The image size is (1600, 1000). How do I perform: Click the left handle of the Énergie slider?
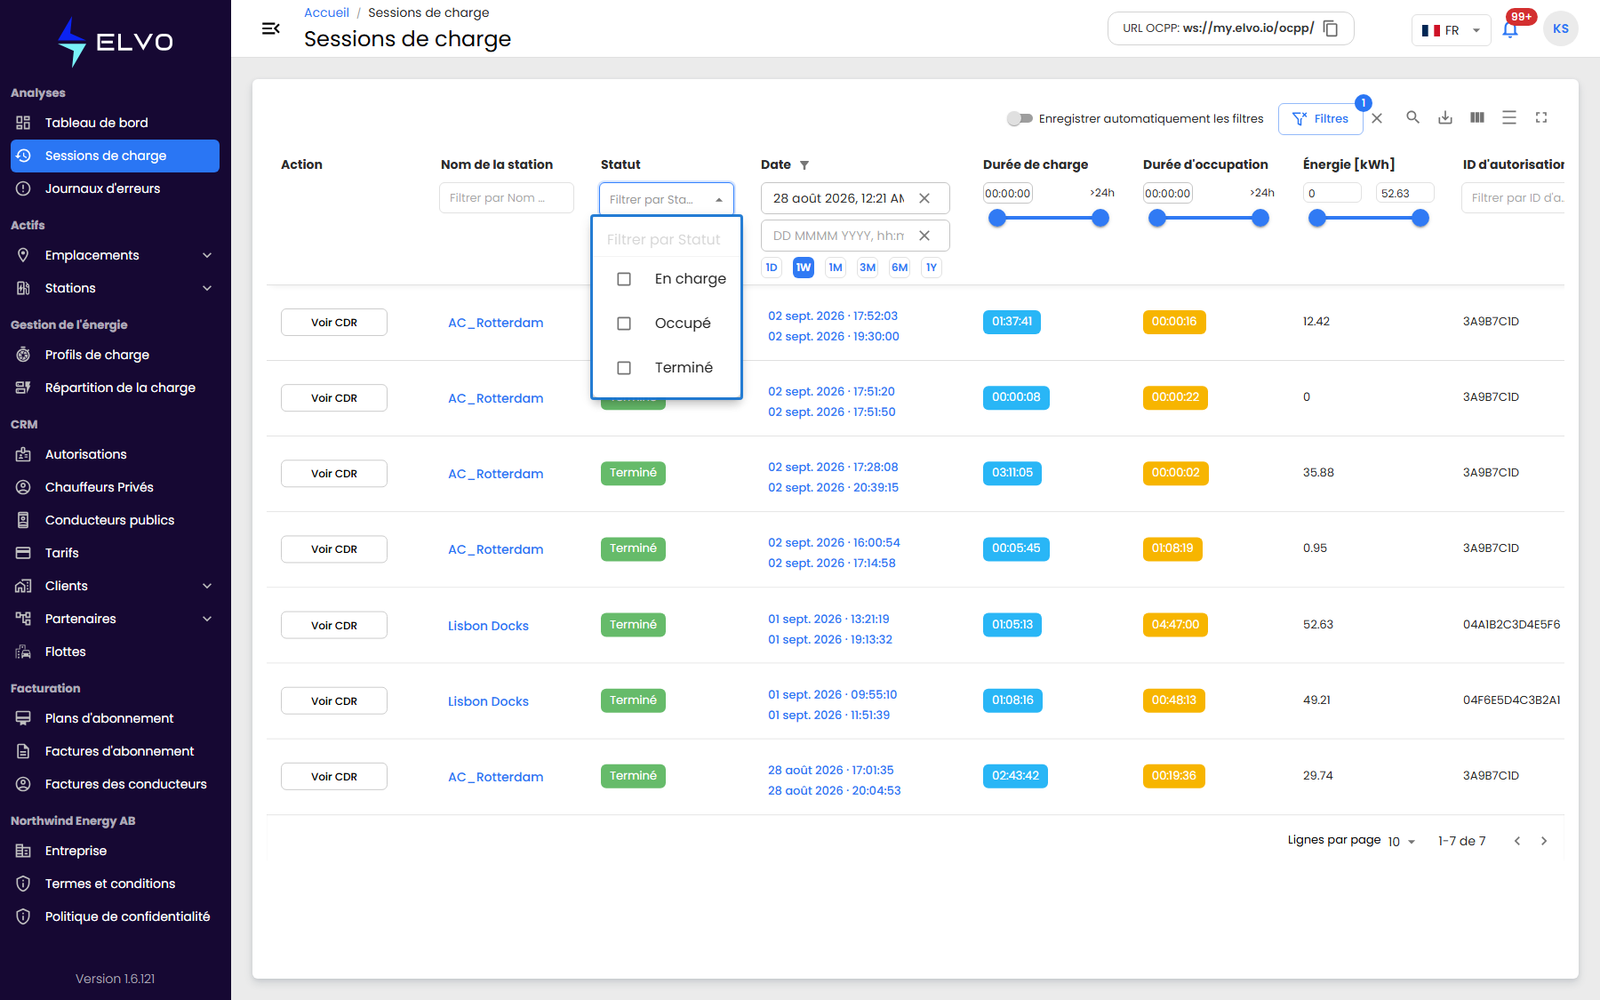pos(1317,218)
